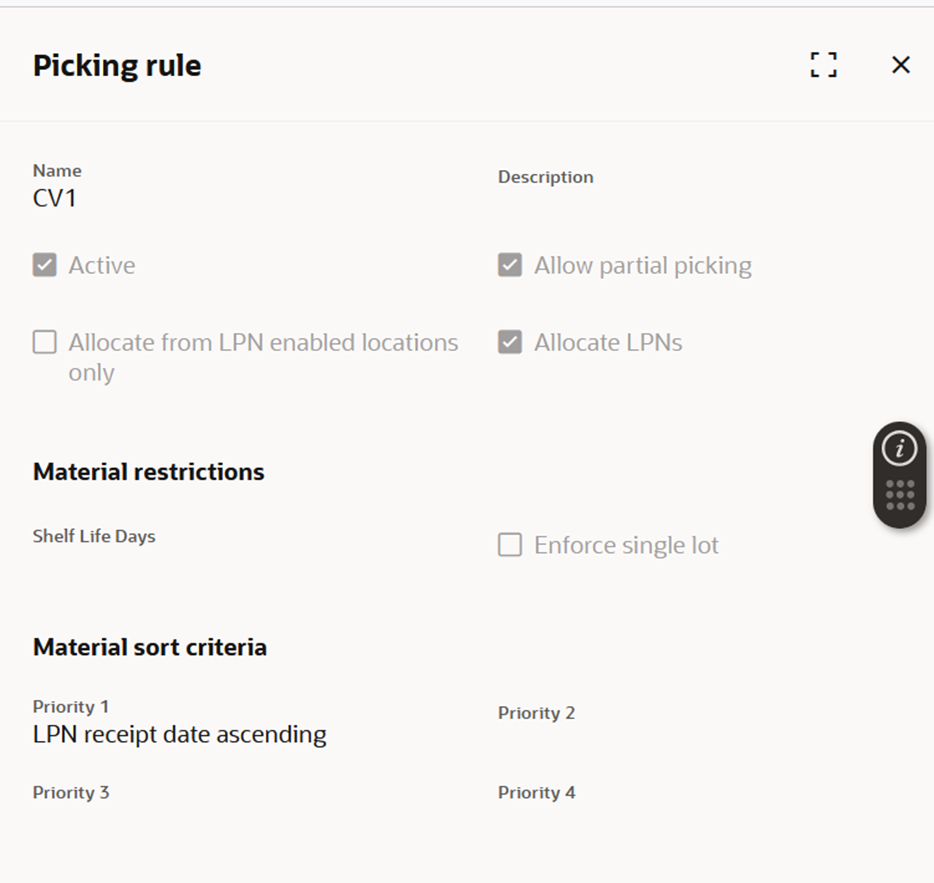Image resolution: width=934 pixels, height=883 pixels.
Task: Open the info icon on floating widget
Action: [900, 449]
